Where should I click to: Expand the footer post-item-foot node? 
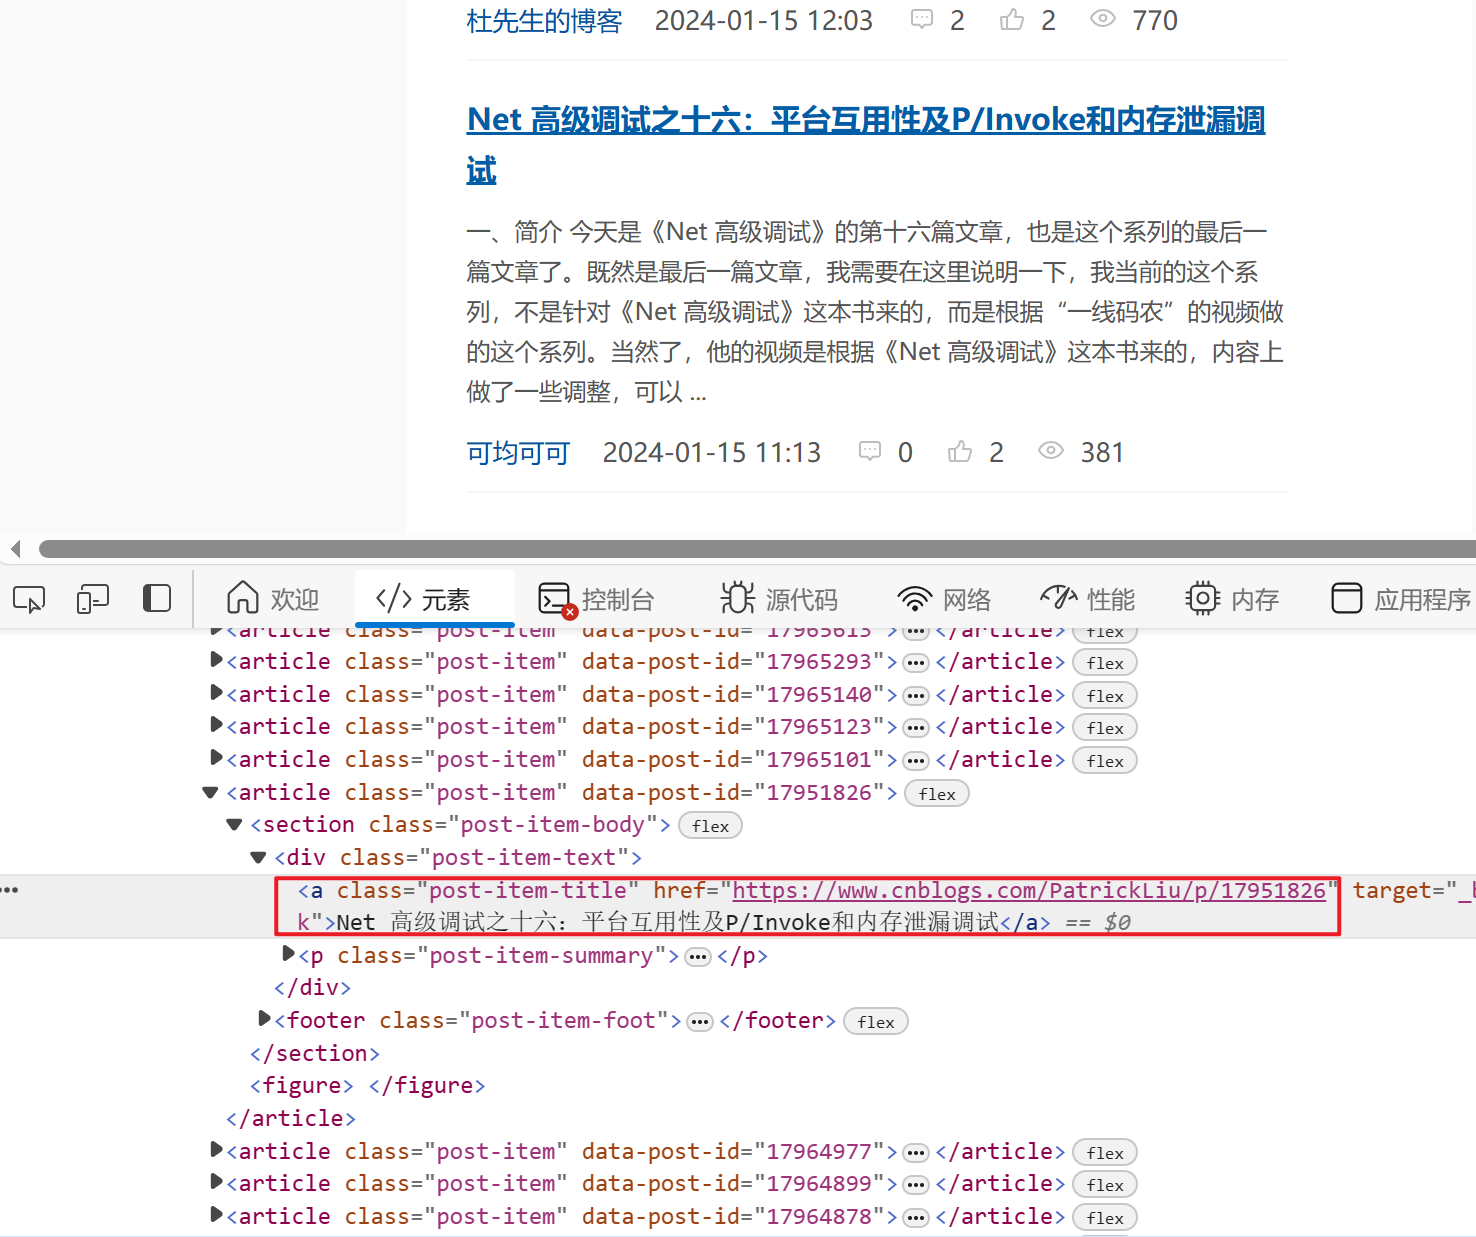[264, 1019]
